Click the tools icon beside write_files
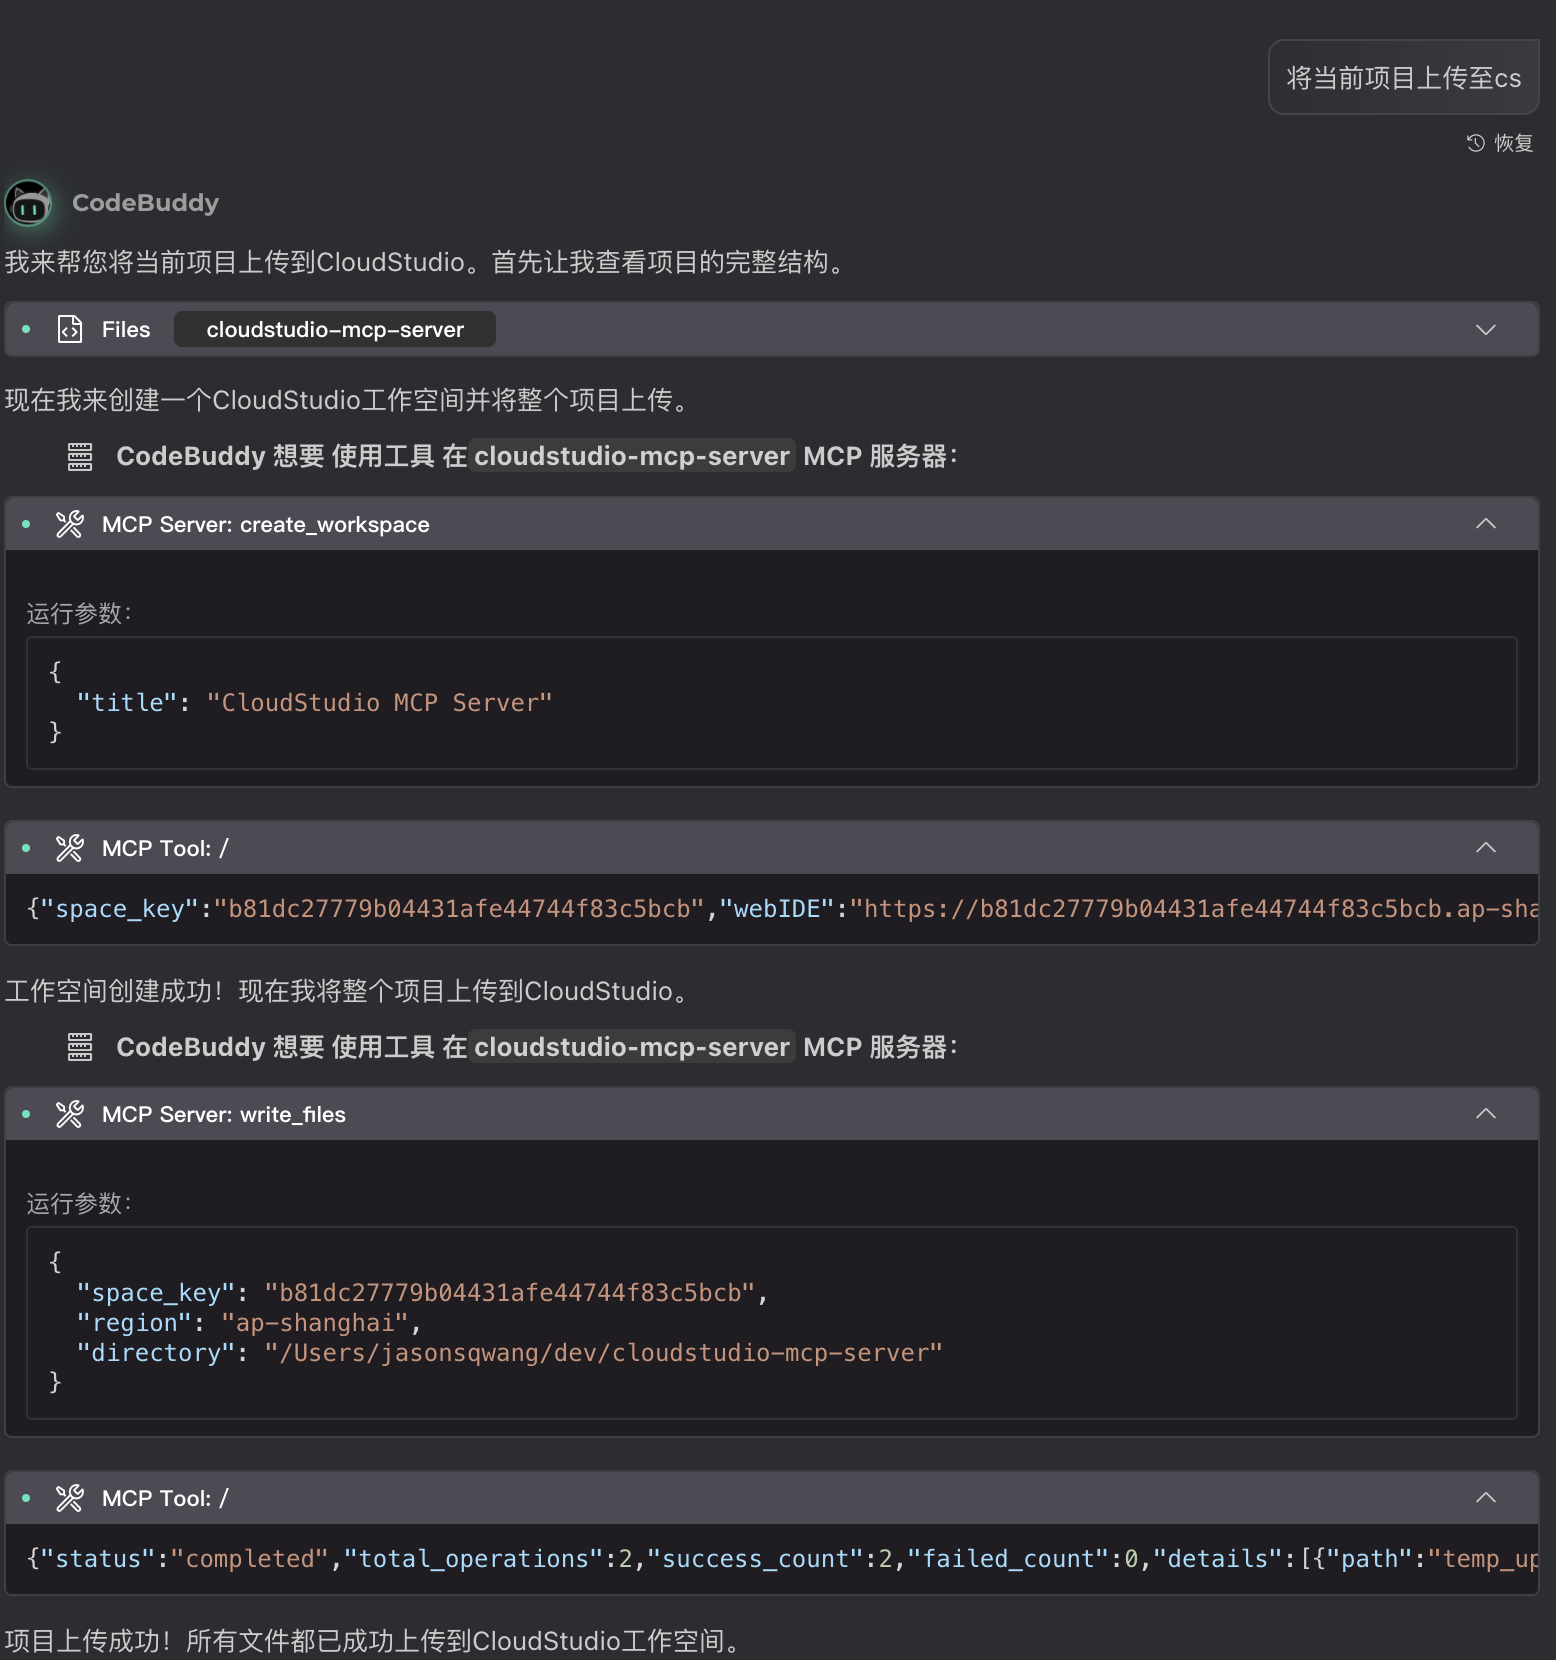Screen dimensions: 1556x1660 (x=70, y=1114)
